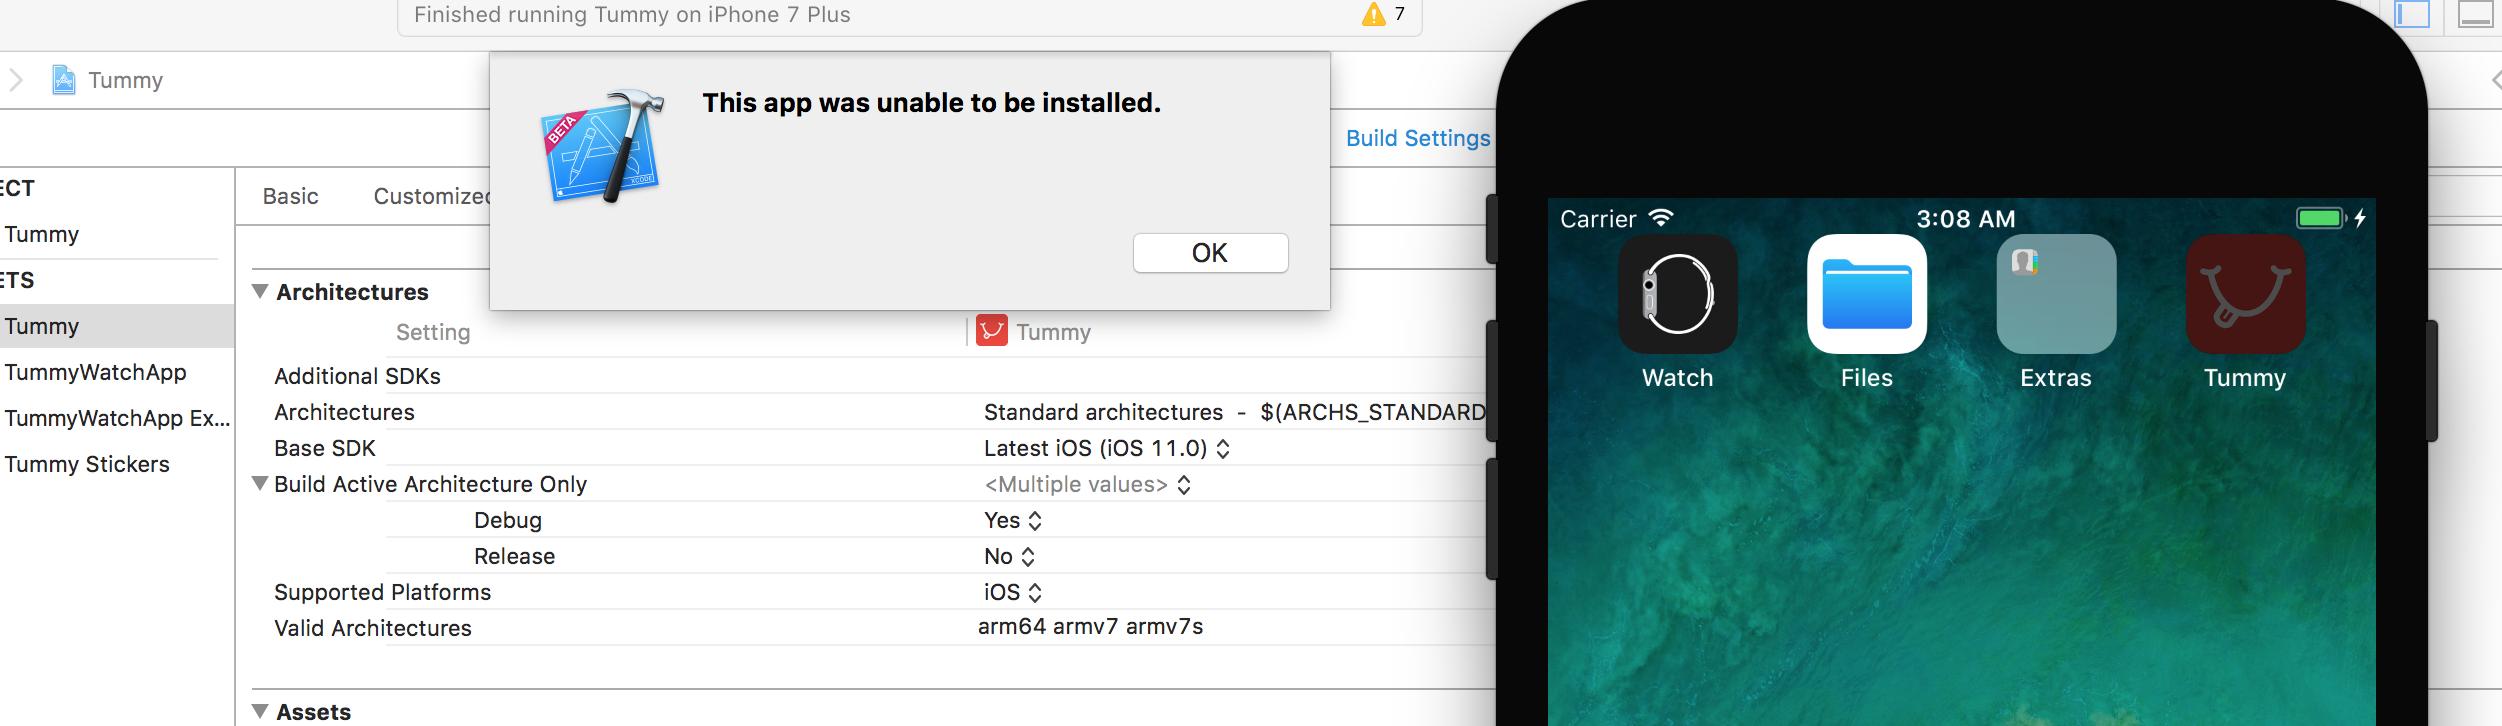Collapse the Build Active Architecture Only row
This screenshot has height=726, width=2502.
(x=260, y=484)
